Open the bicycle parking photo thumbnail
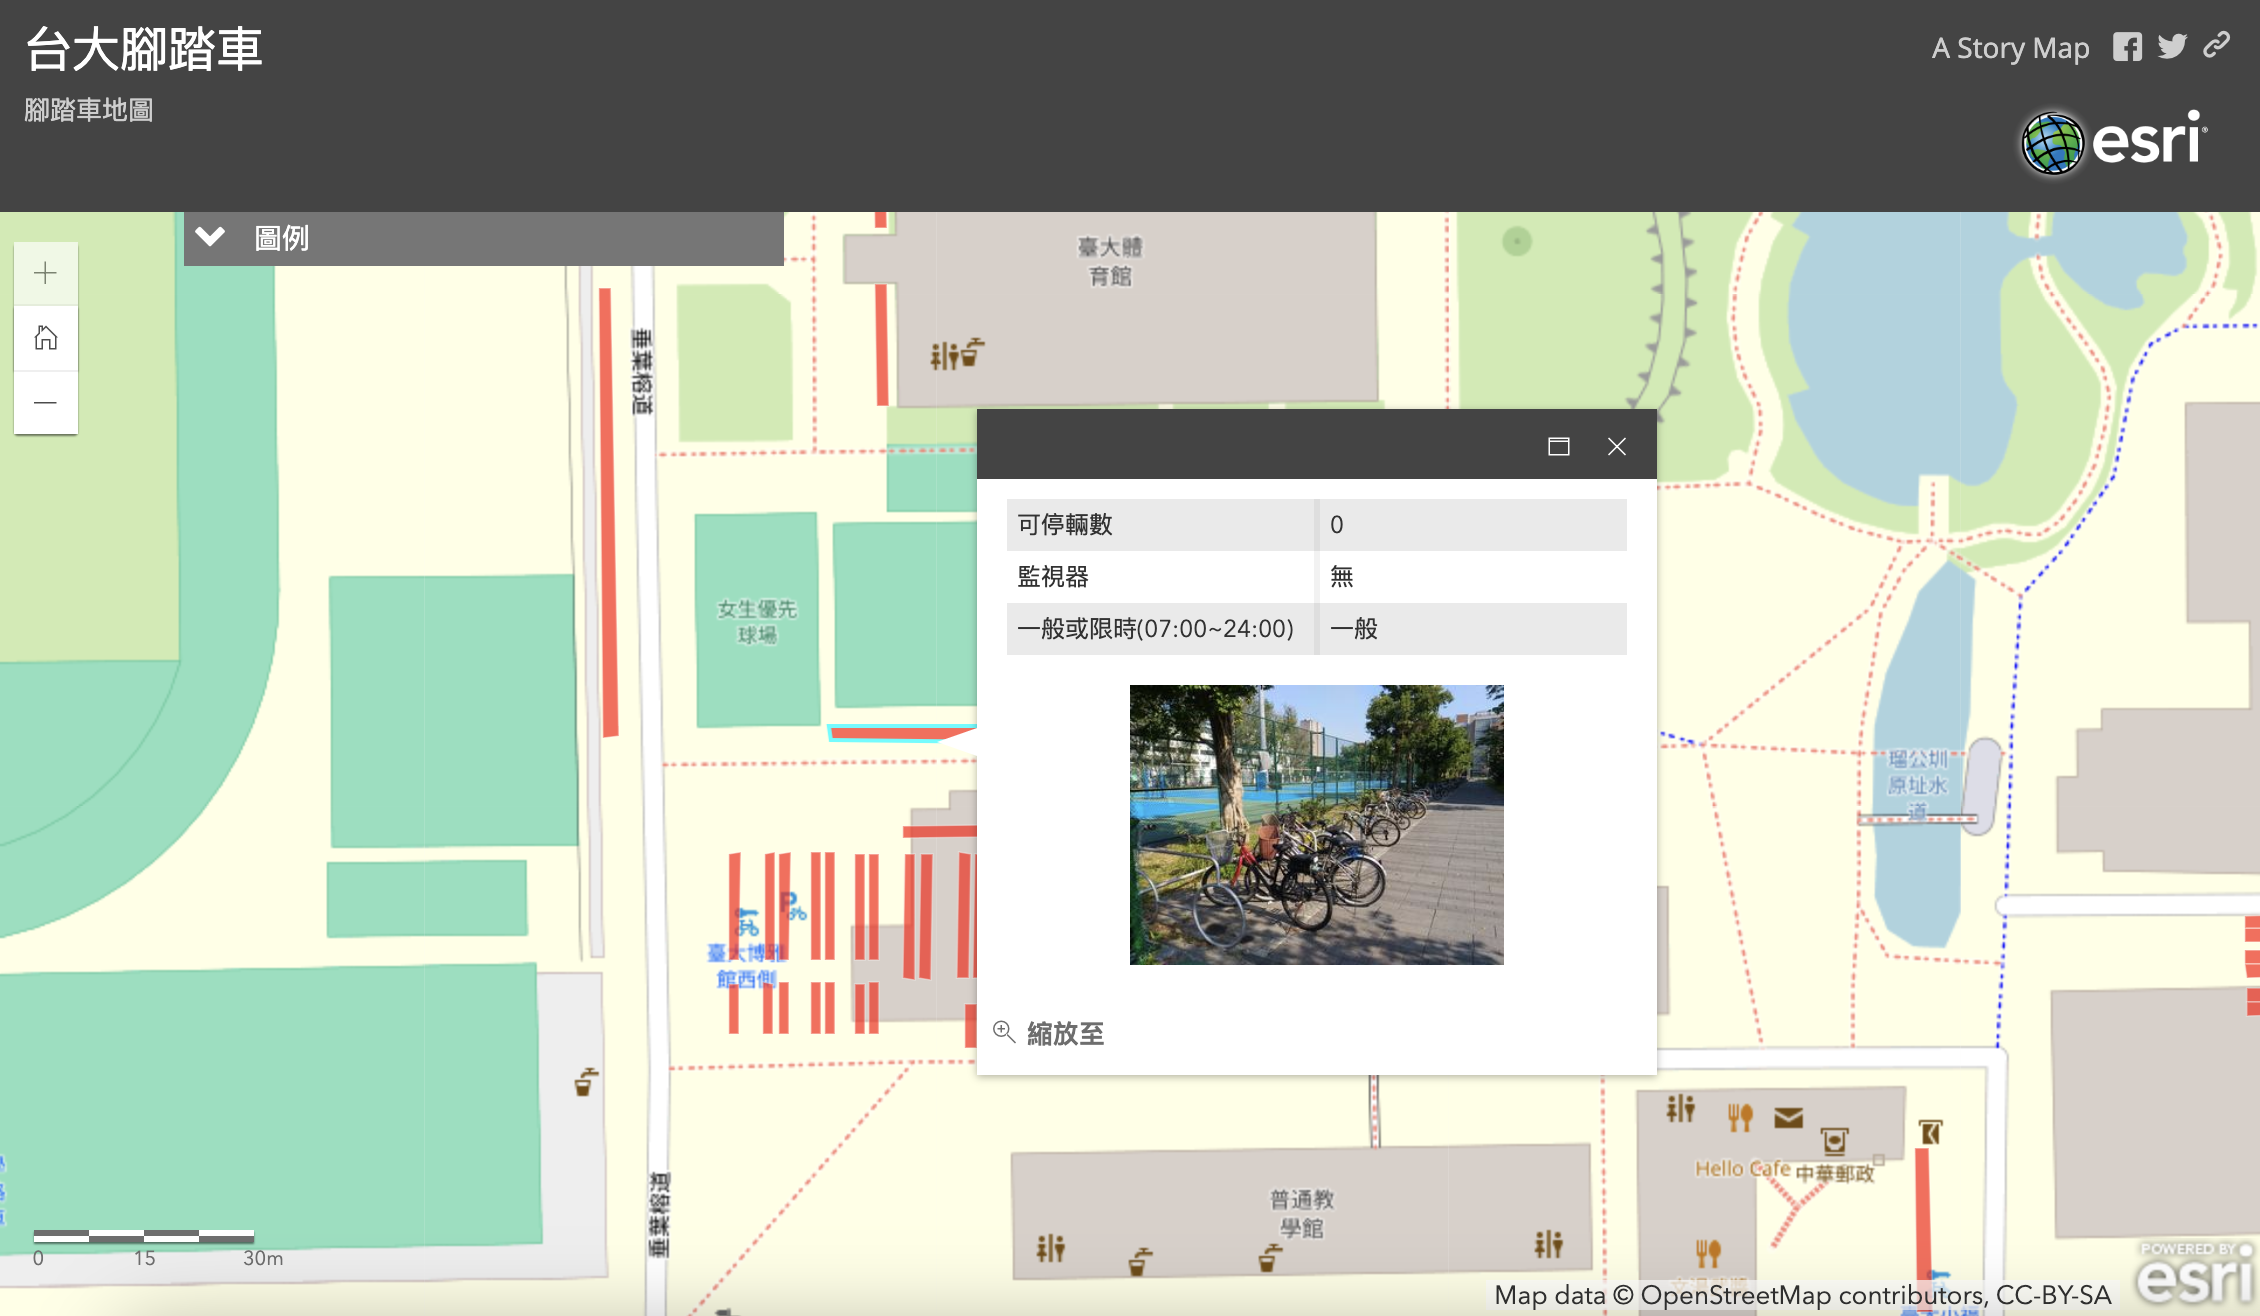This screenshot has height=1316, width=2260. [x=1316, y=824]
